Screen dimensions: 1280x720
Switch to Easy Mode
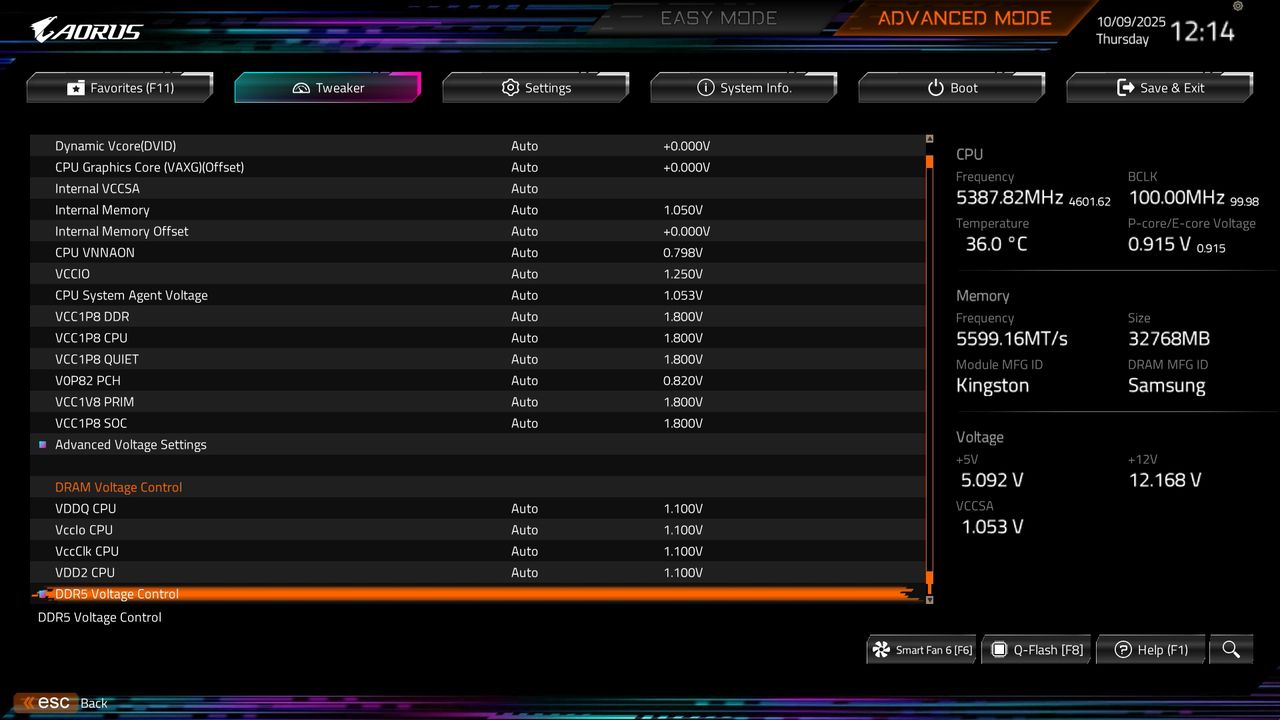click(x=718, y=17)
